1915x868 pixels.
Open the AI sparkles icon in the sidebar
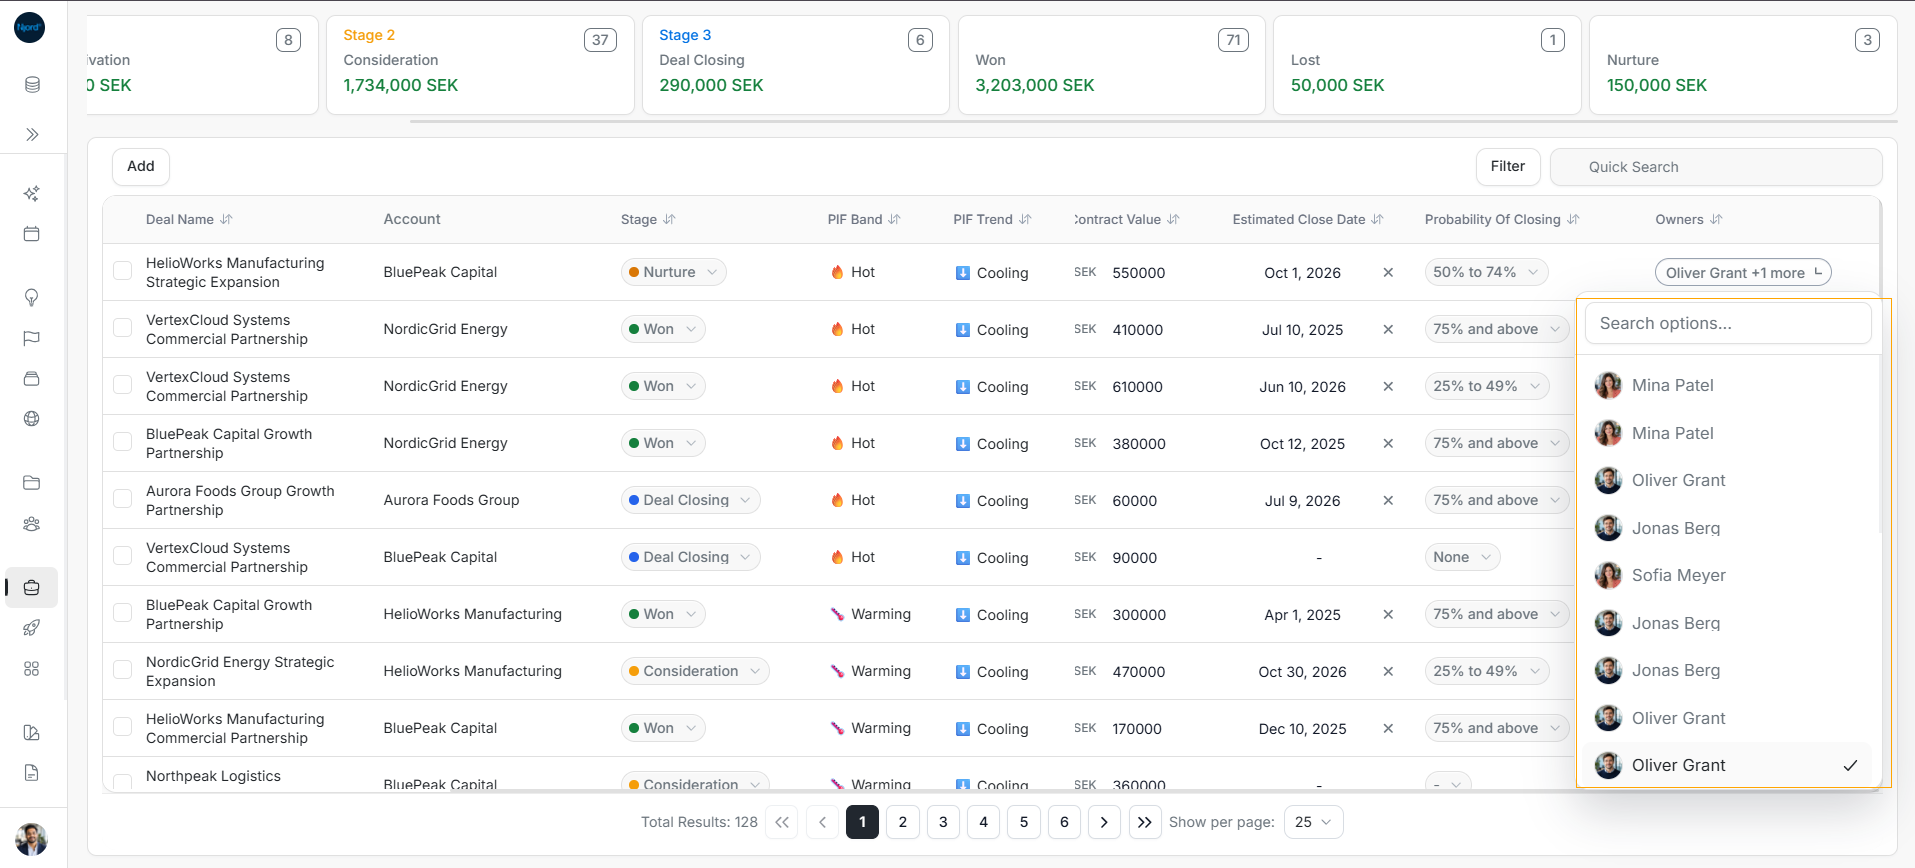(x=32, y=193)
